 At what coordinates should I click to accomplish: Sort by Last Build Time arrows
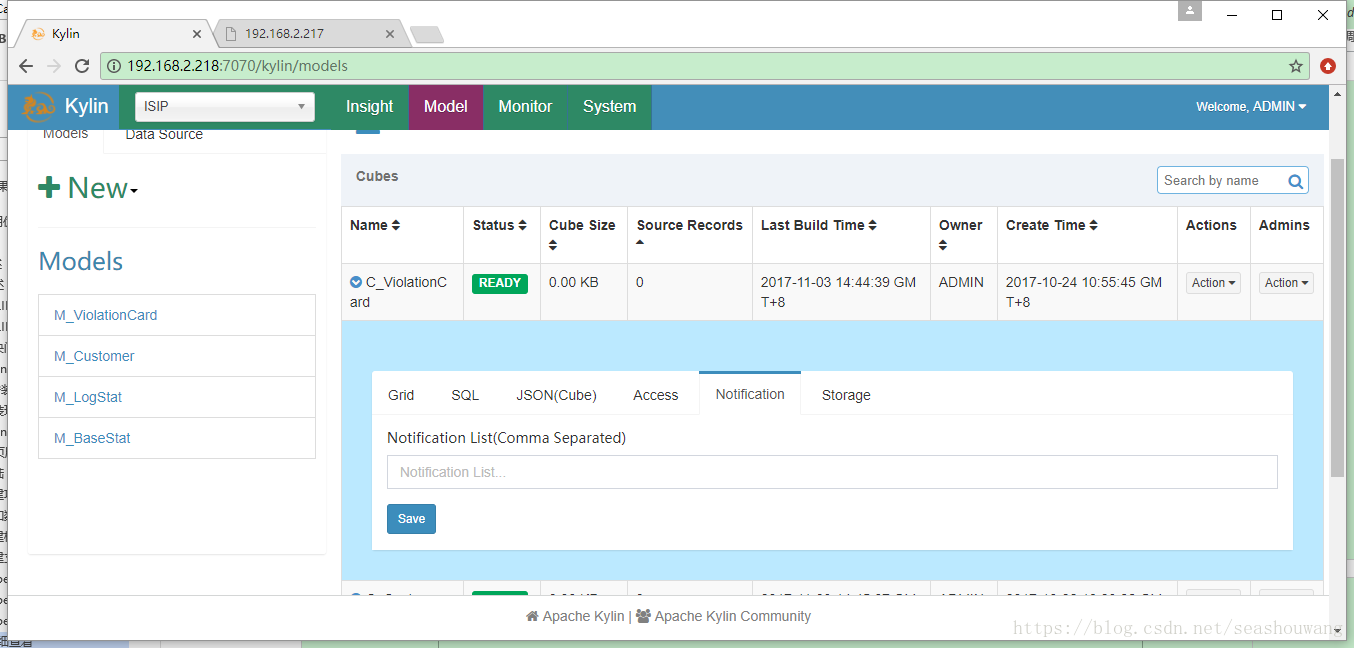873,226
